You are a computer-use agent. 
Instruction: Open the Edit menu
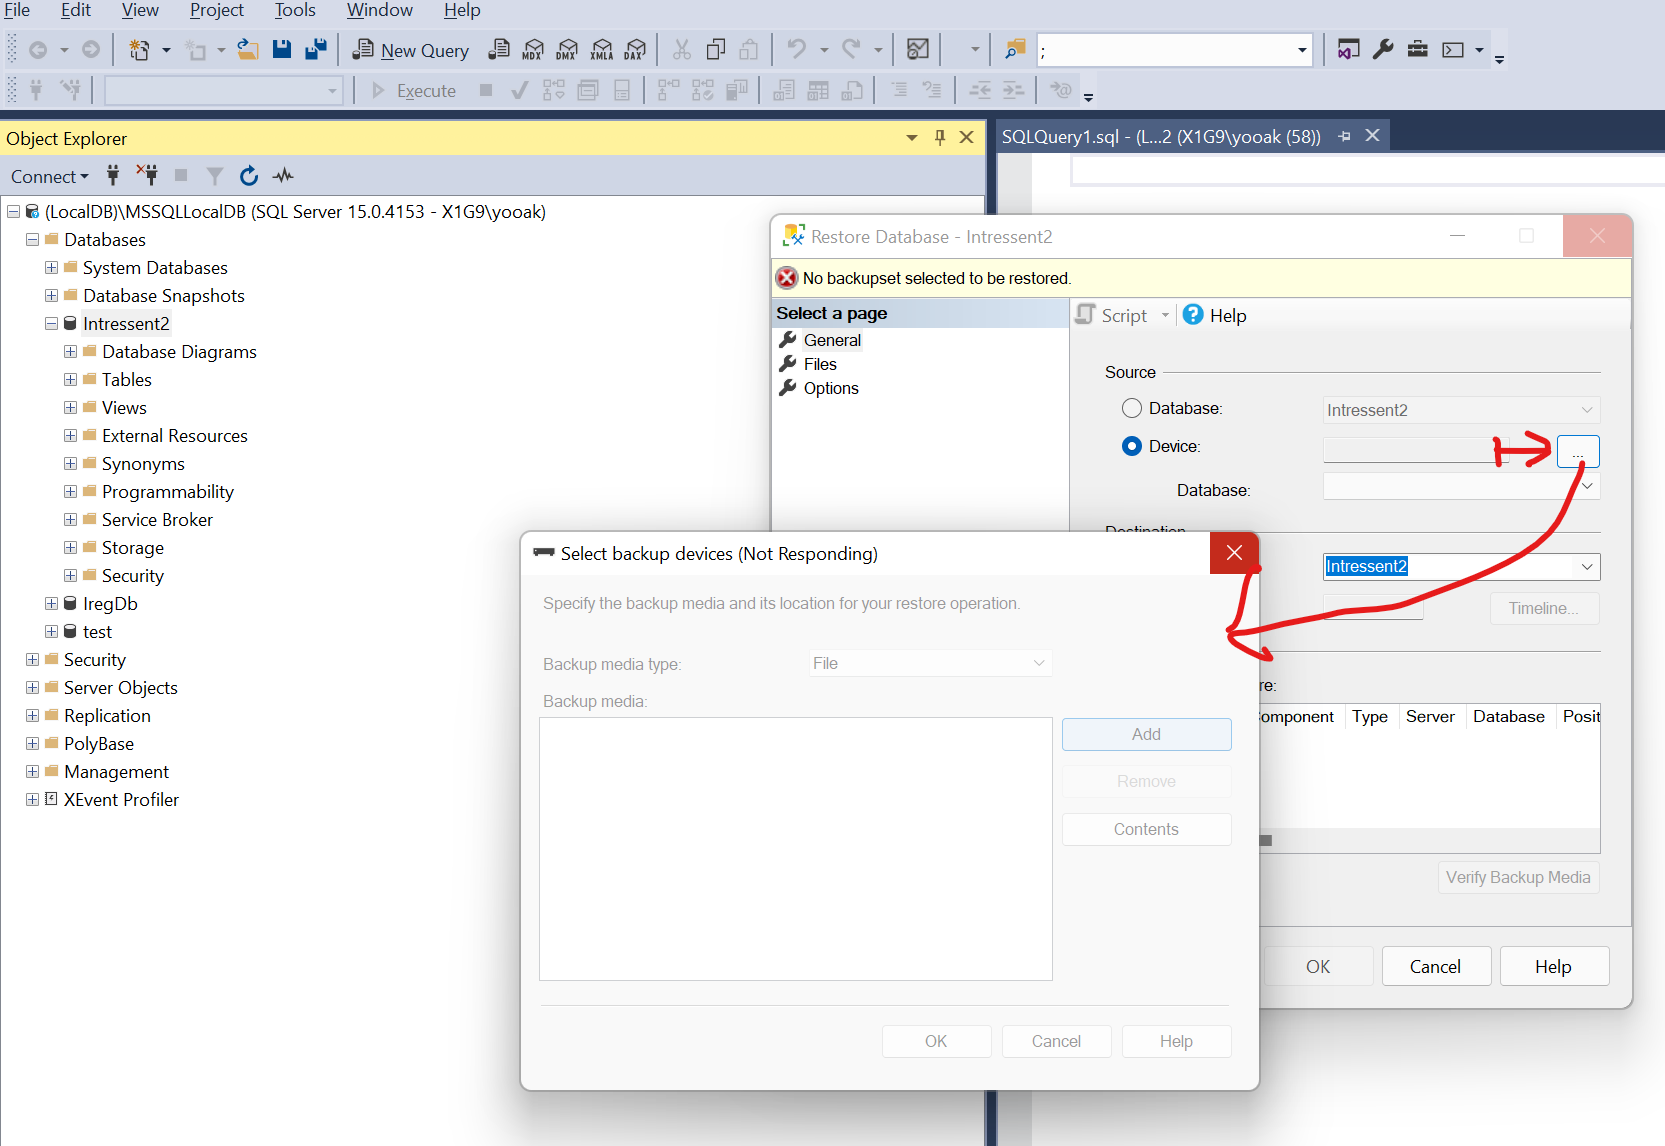[x=76, y=10]
